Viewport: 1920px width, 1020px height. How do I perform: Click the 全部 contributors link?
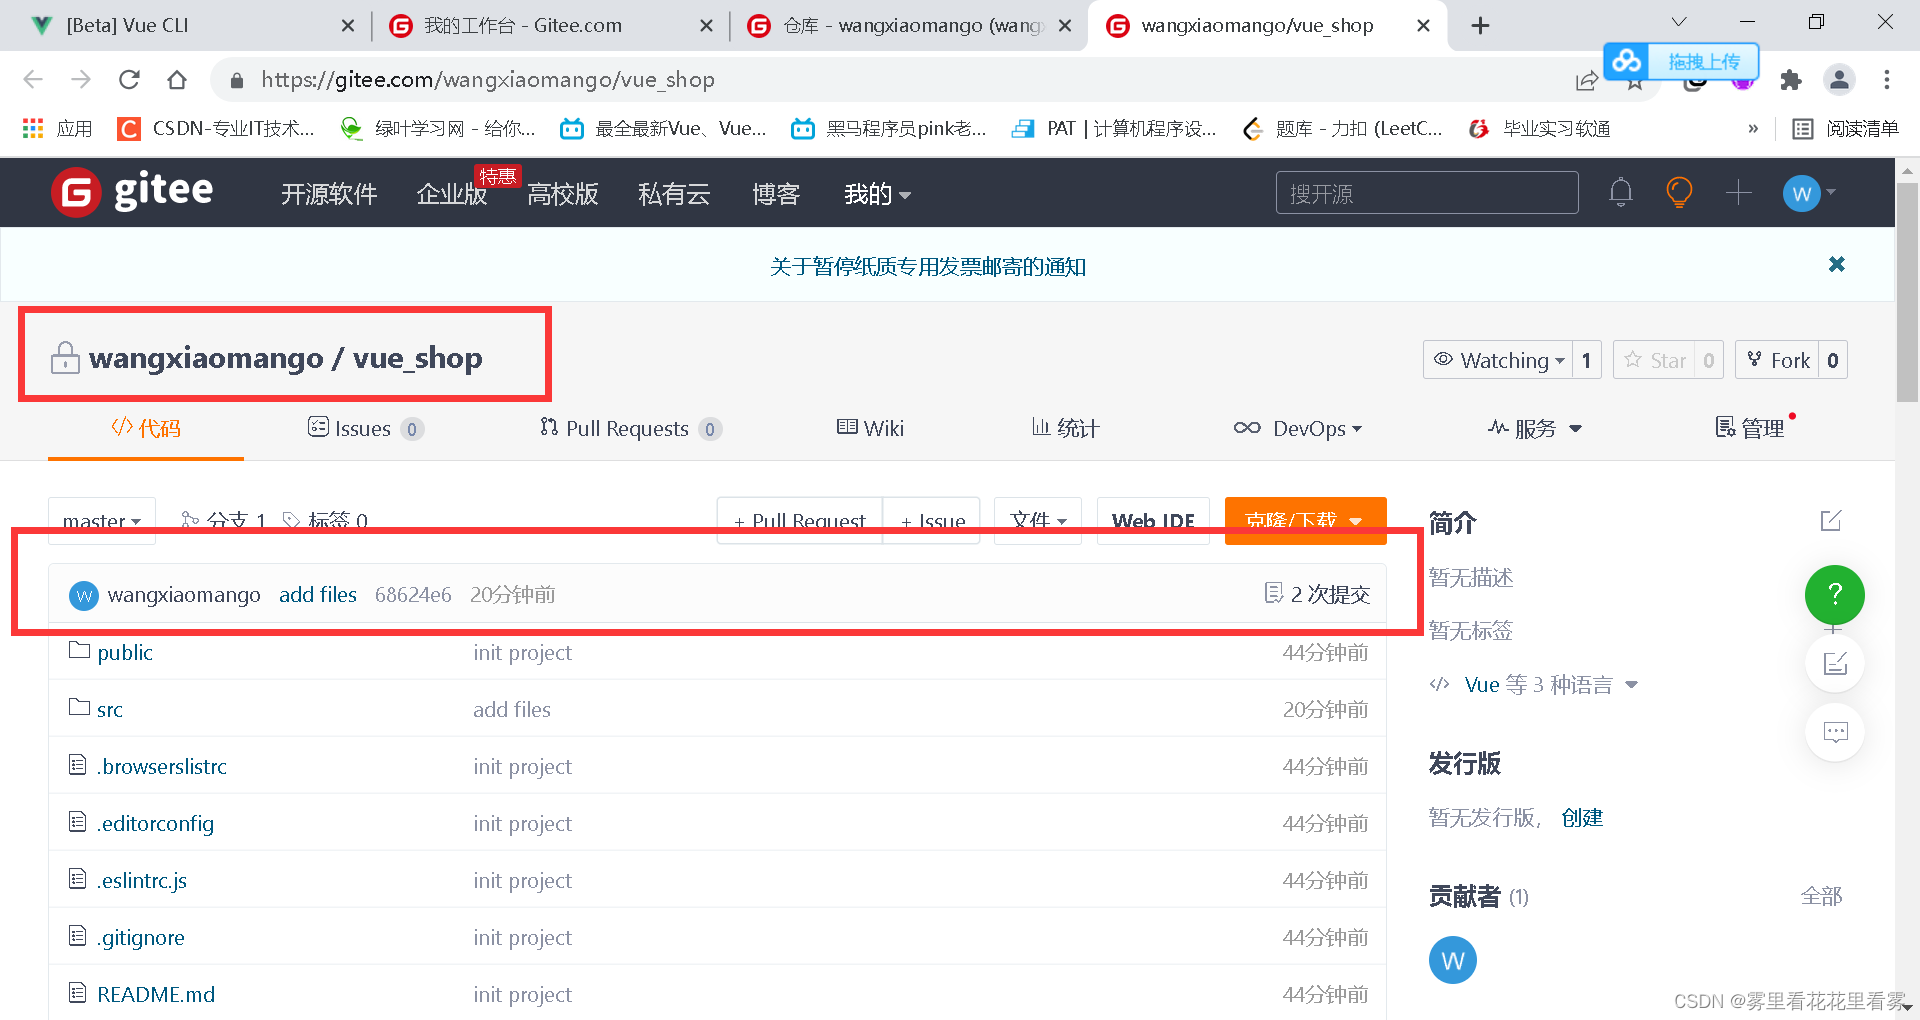[1821, 896]
